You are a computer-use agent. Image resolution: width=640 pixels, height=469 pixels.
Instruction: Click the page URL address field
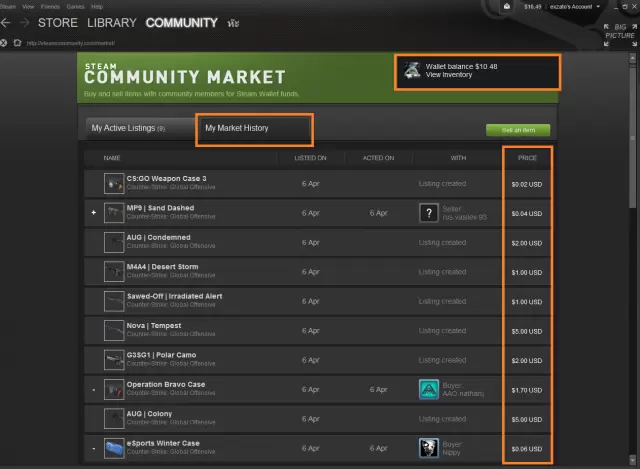point(71,43)
